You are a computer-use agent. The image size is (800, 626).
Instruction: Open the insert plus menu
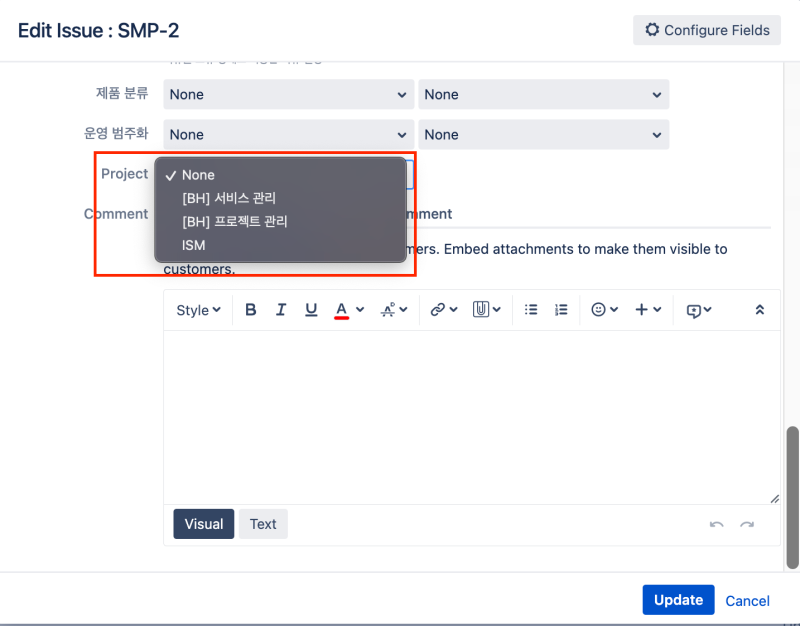648,310
